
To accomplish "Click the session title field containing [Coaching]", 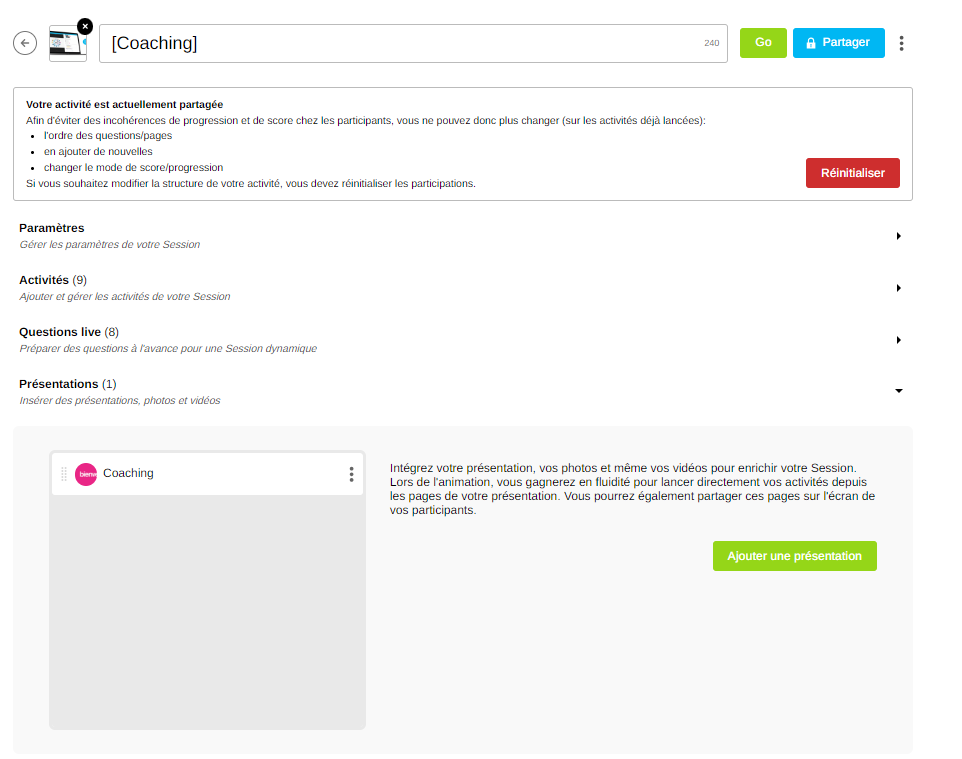I will point(400,43).
